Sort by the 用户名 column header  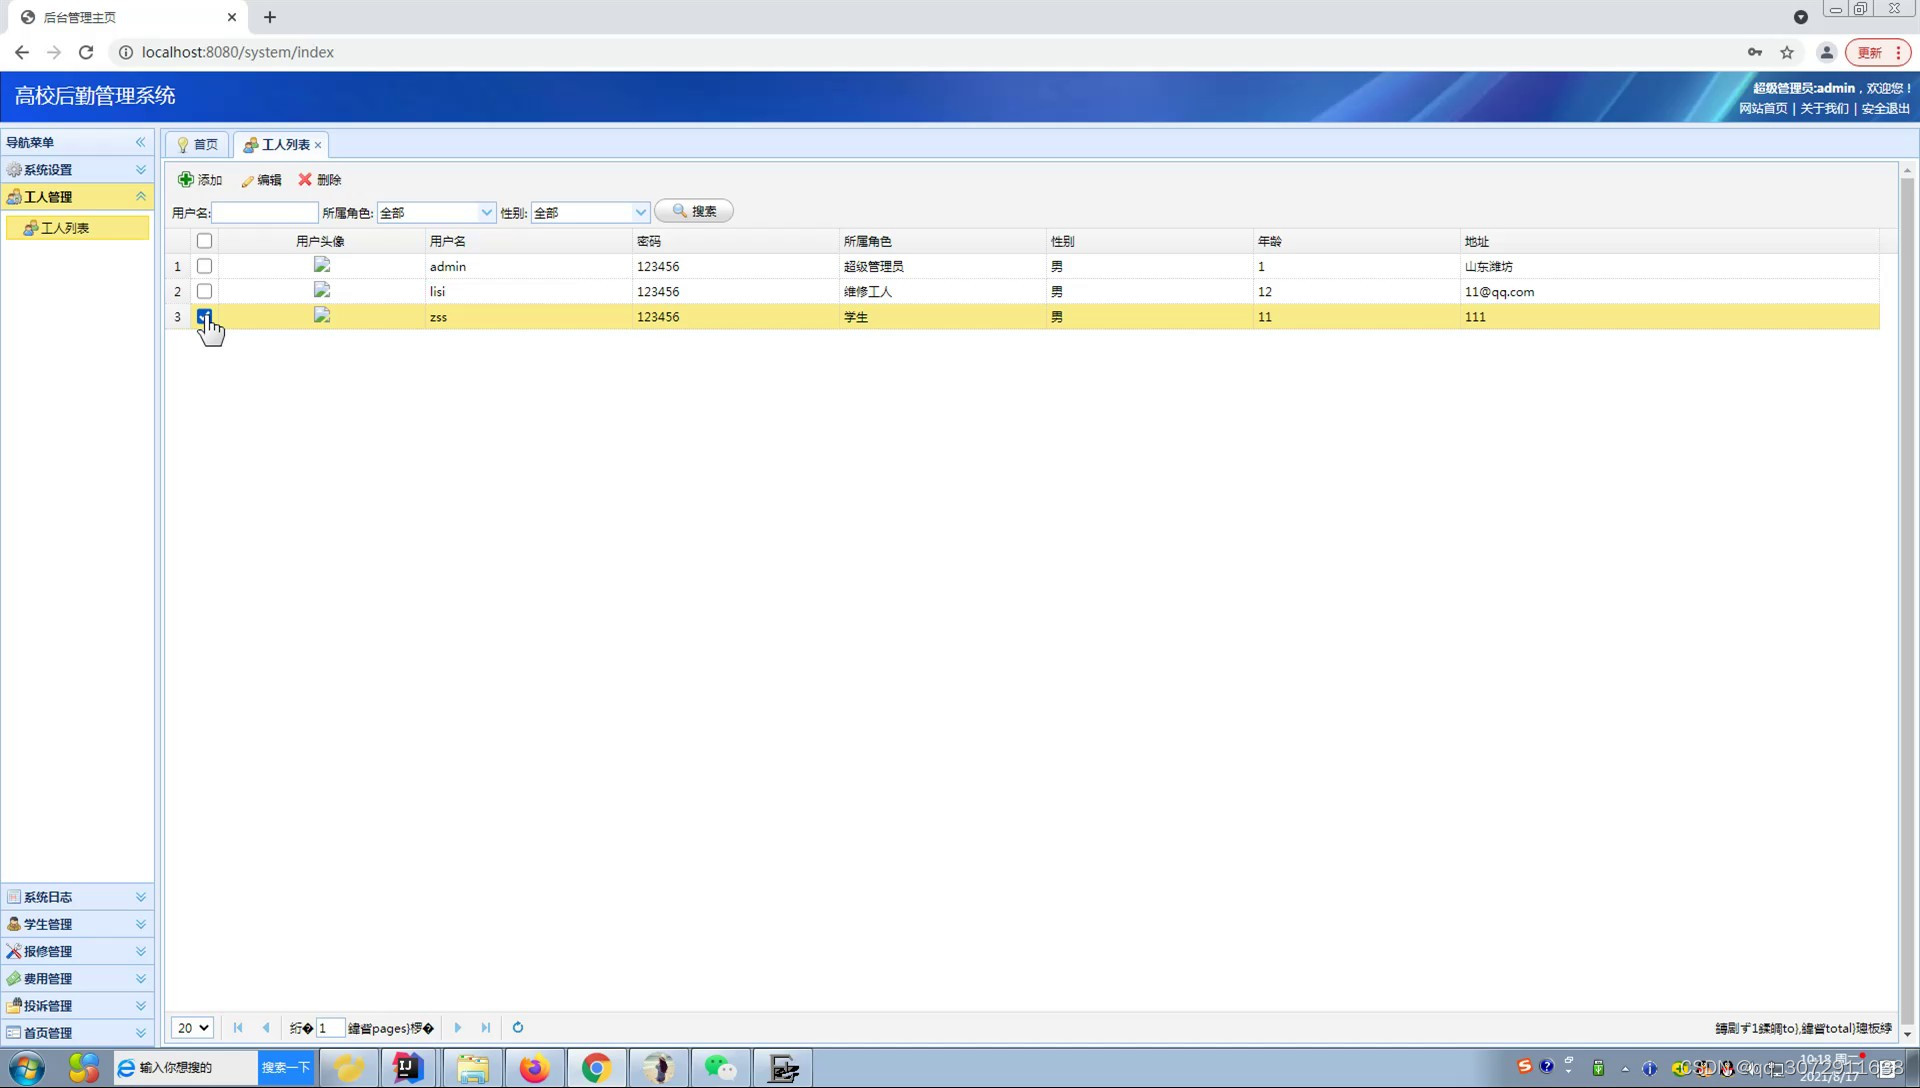pyautogui.click(x=529, y=241)
